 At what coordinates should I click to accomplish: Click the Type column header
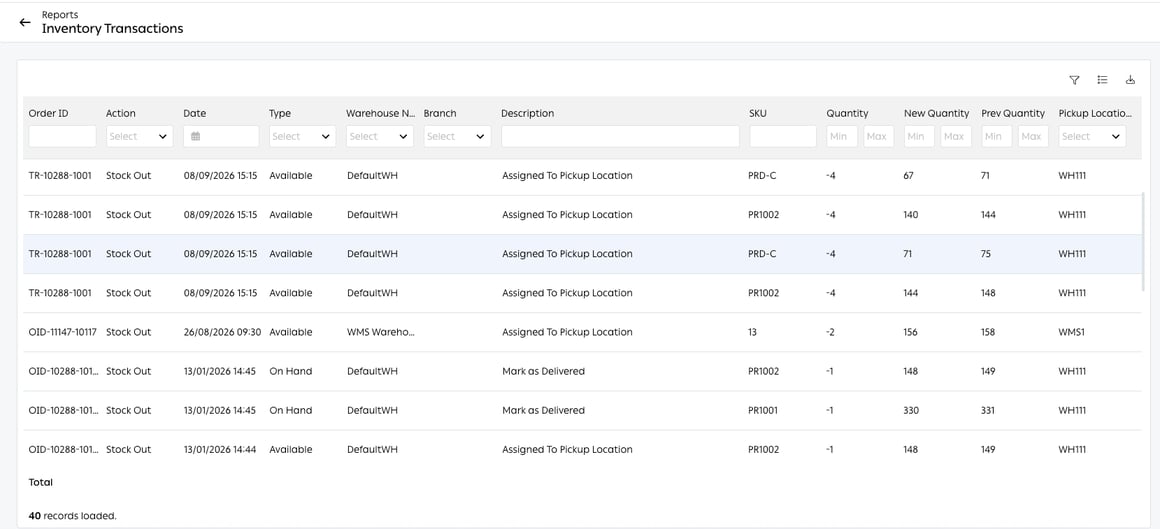(280, 113)
